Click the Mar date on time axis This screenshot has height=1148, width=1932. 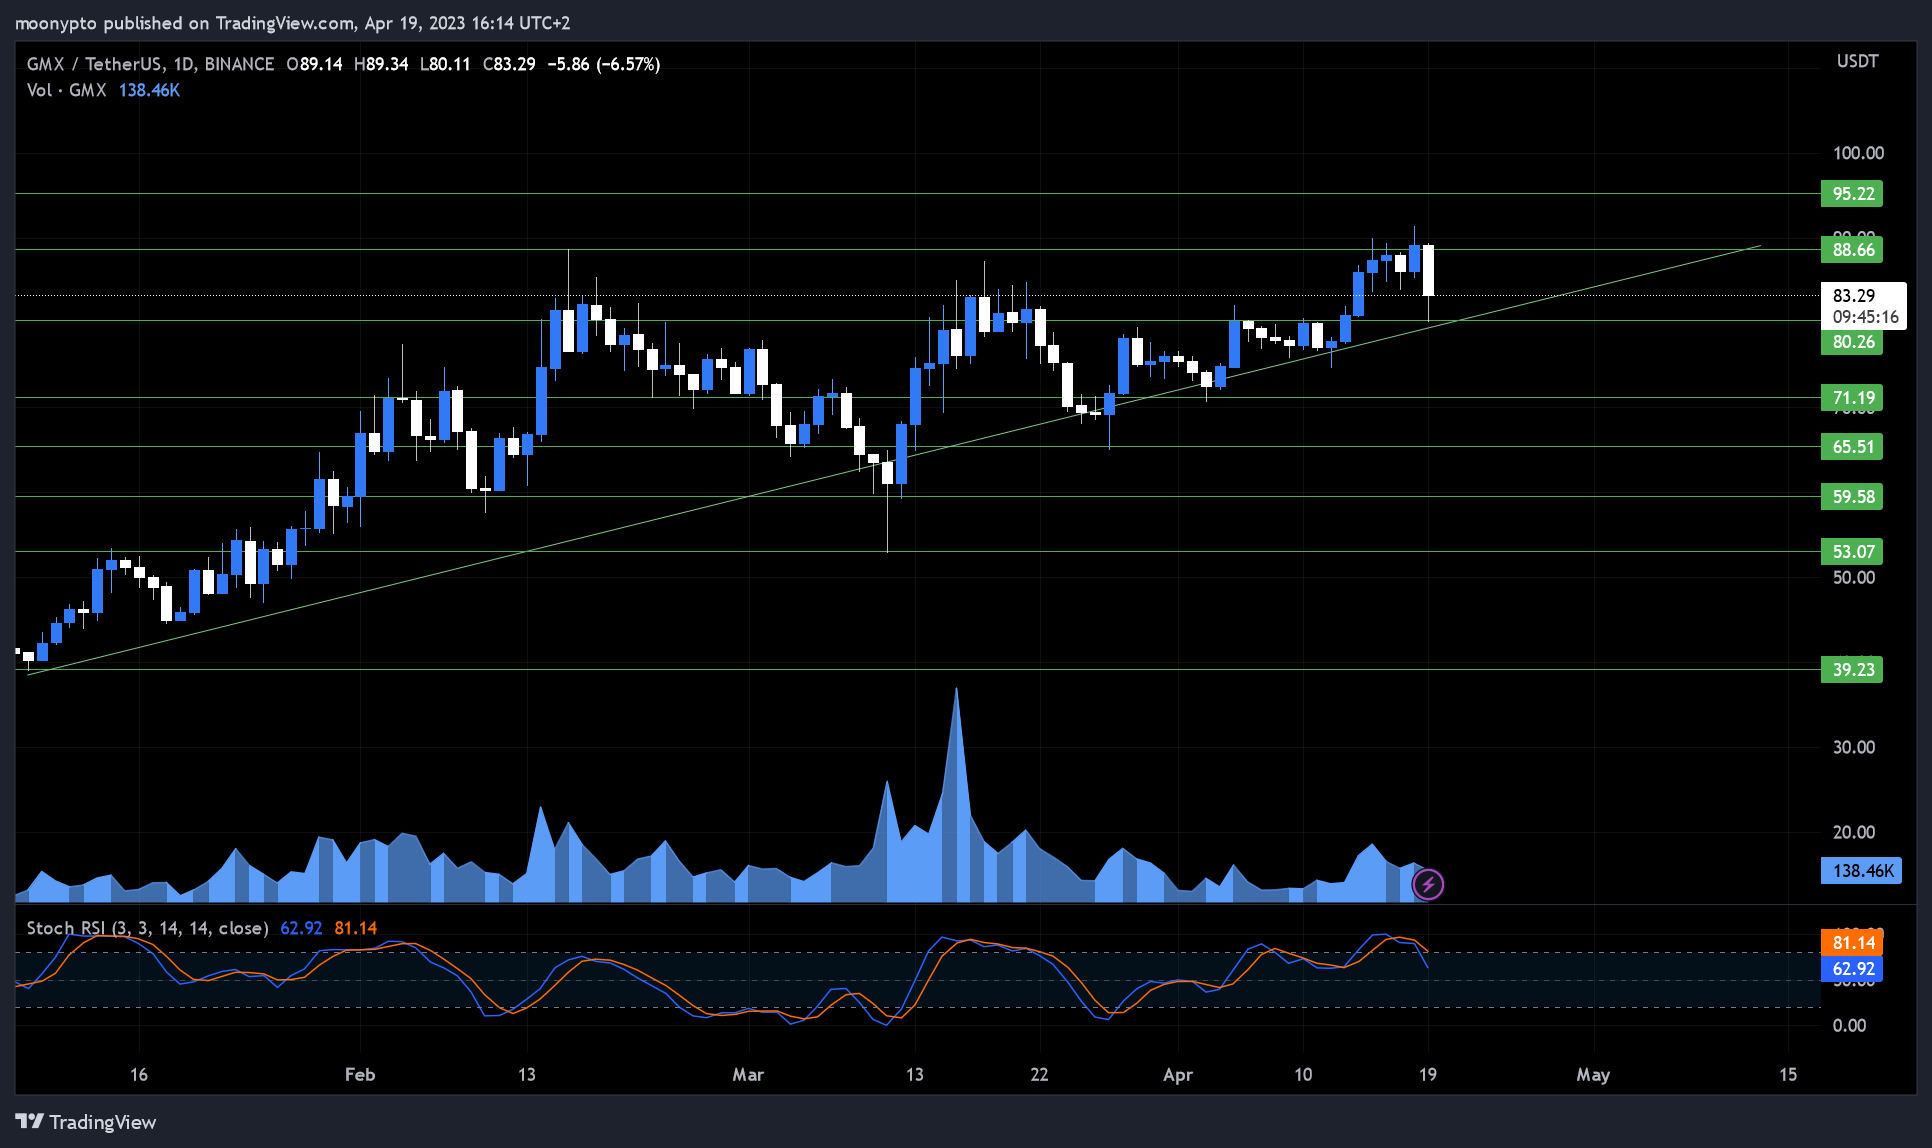(x=747, y=1074)
